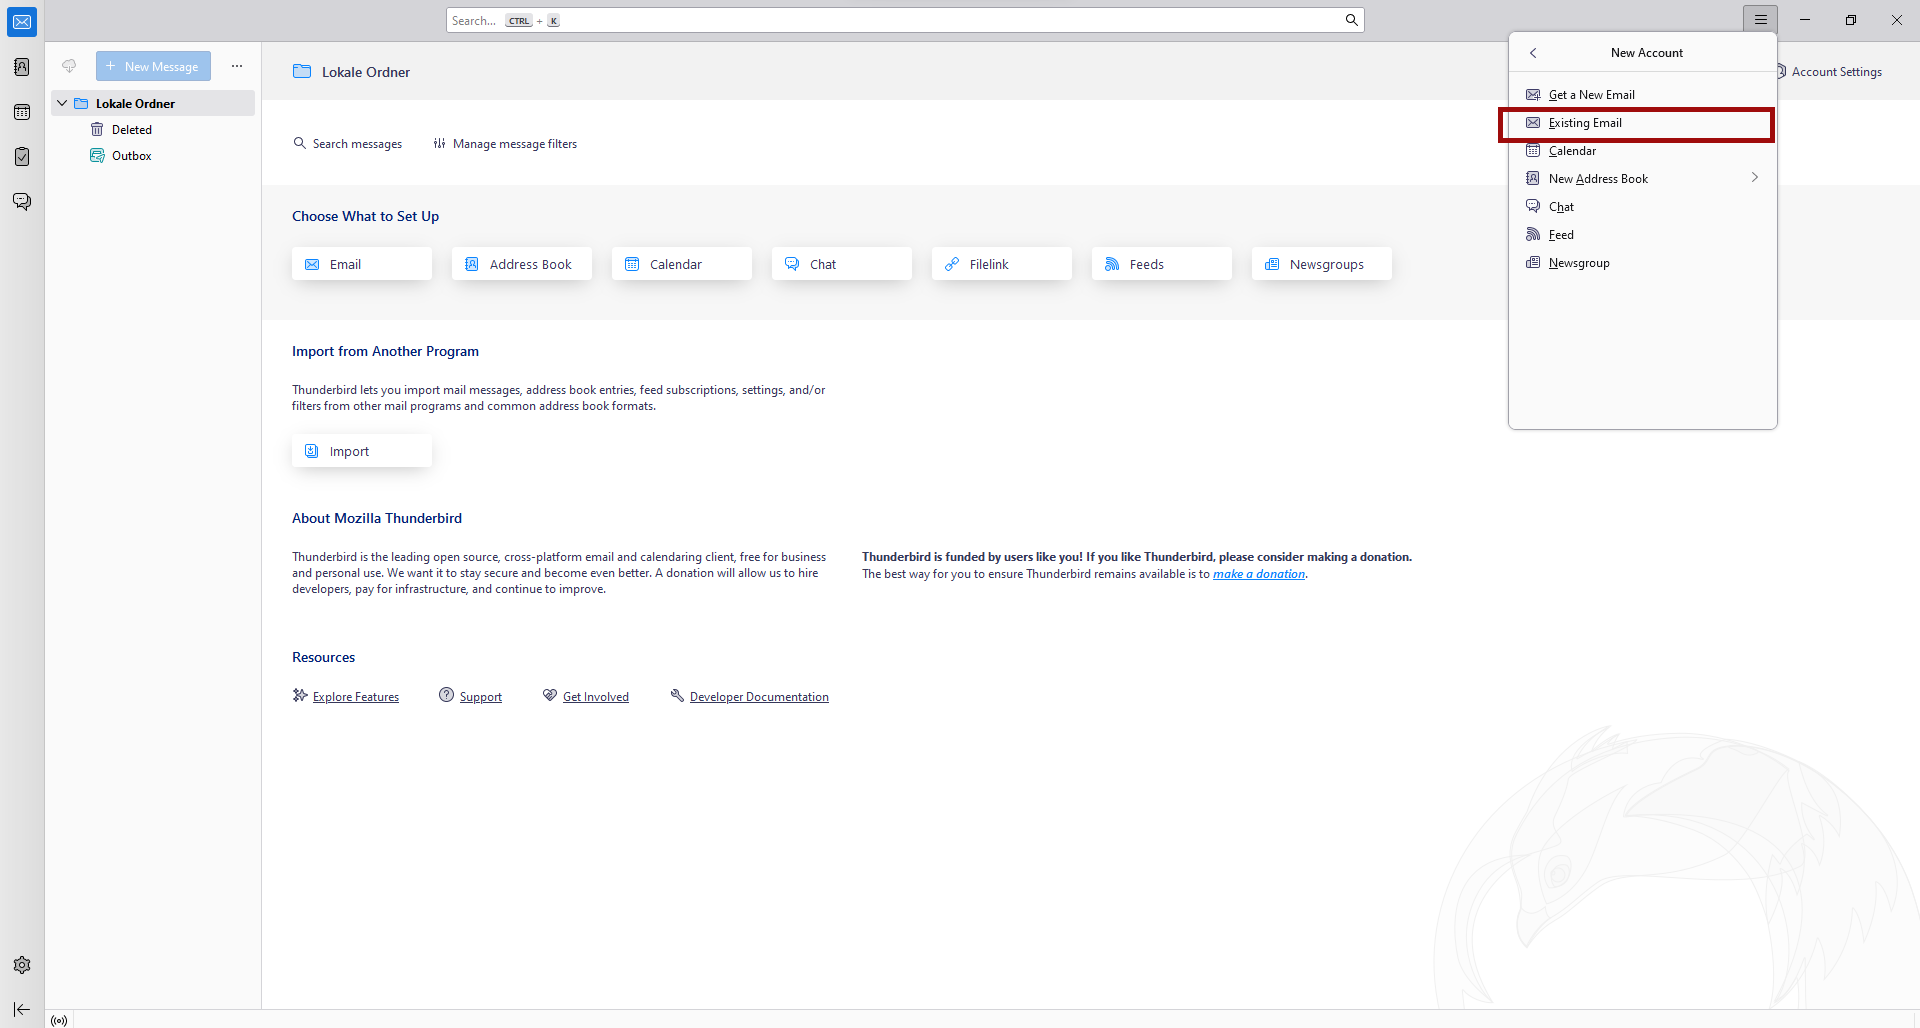Choose Existing Email menu item
Image resolution: width=1920 pixels, height=1028 pixels.
point(1642,123)
